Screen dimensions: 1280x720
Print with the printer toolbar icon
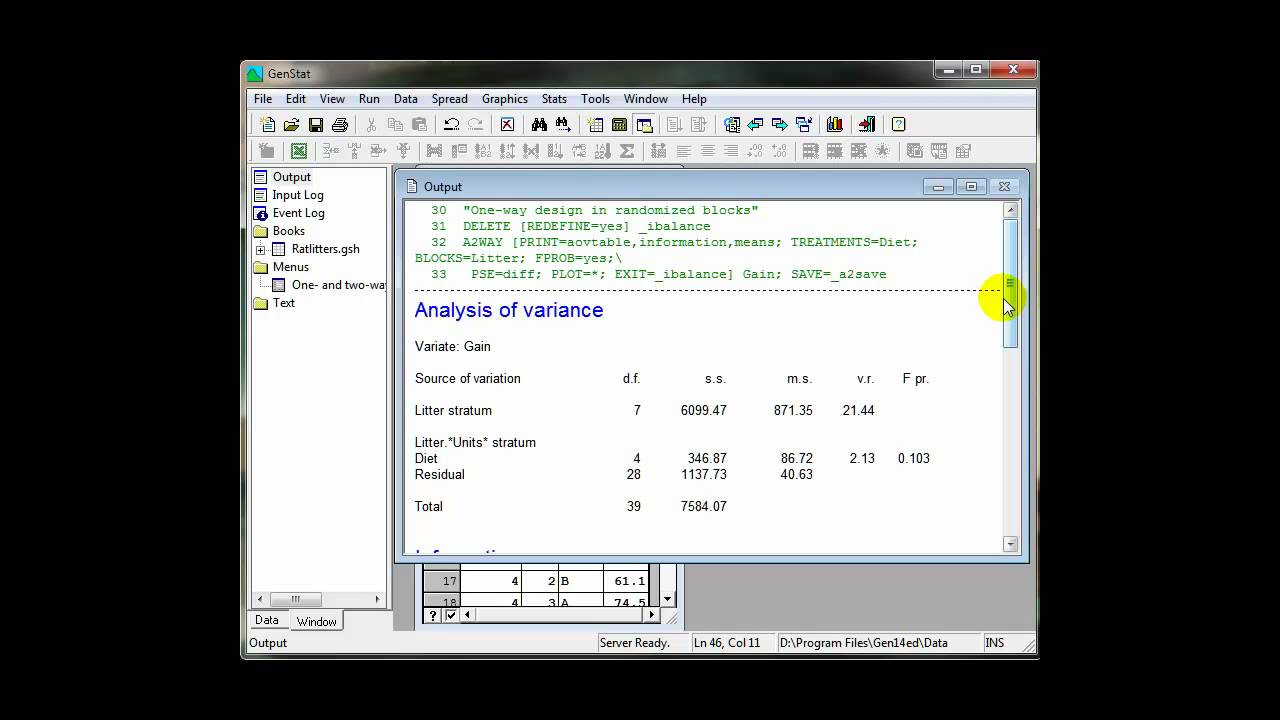(339, 125)
